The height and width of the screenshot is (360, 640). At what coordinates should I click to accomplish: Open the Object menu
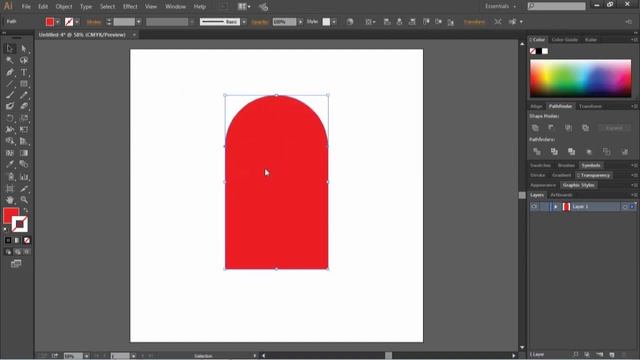point(64,7)
